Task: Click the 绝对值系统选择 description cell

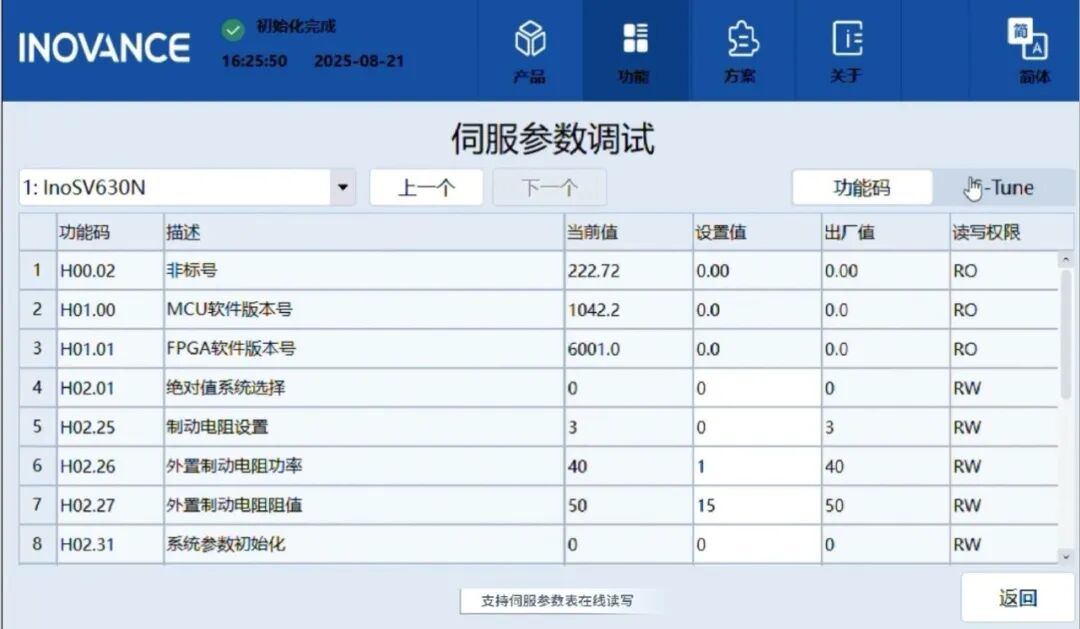Action: coord(364,388)
